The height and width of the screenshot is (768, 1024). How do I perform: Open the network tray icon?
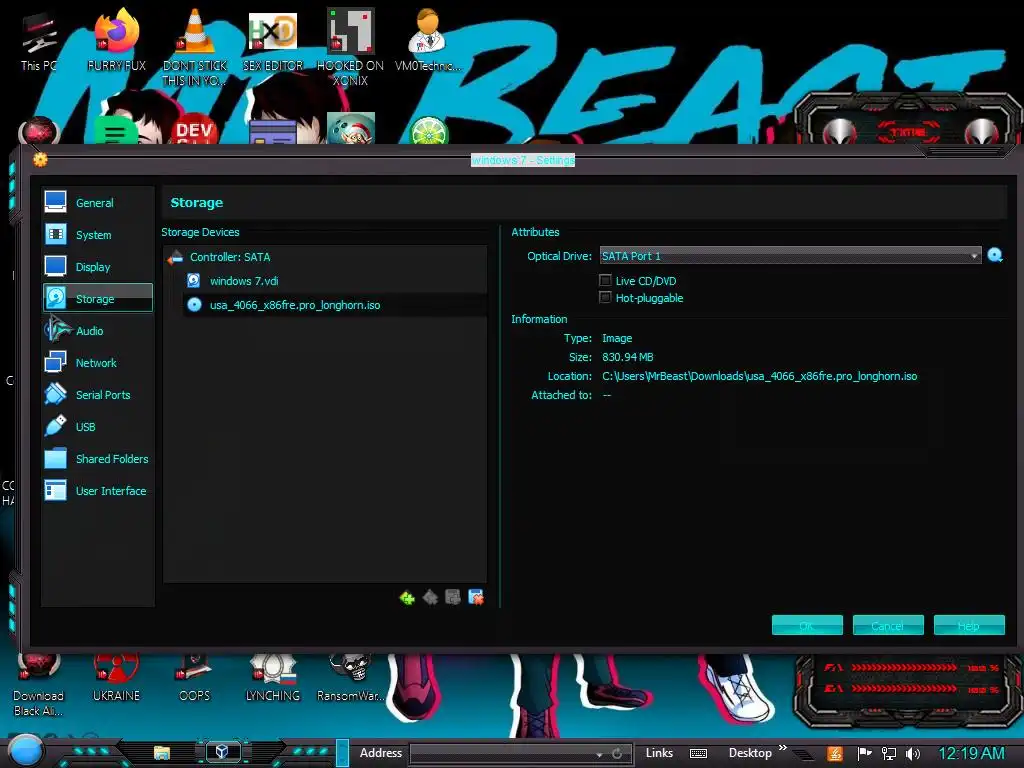[x=888, y=754]
